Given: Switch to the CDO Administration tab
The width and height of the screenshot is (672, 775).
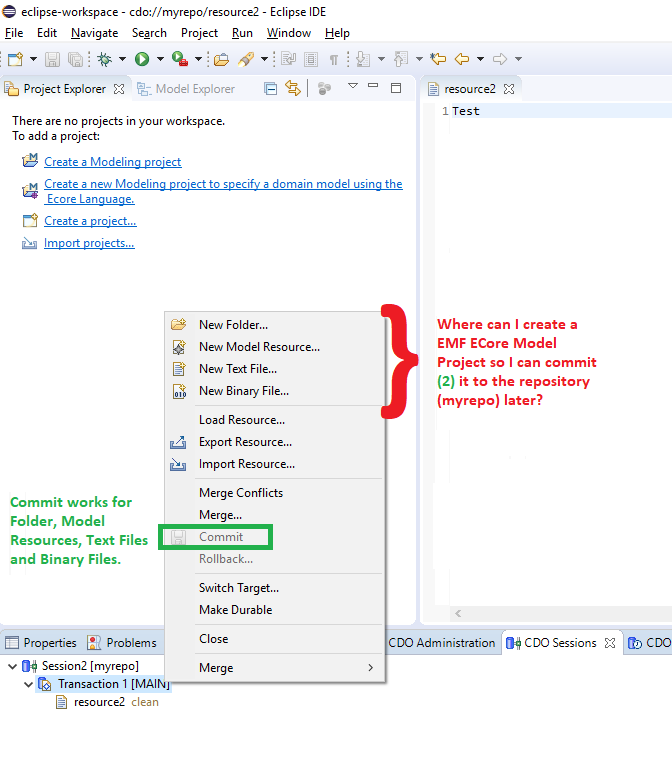Looking at the screenshot, I should tap(441, 643).
